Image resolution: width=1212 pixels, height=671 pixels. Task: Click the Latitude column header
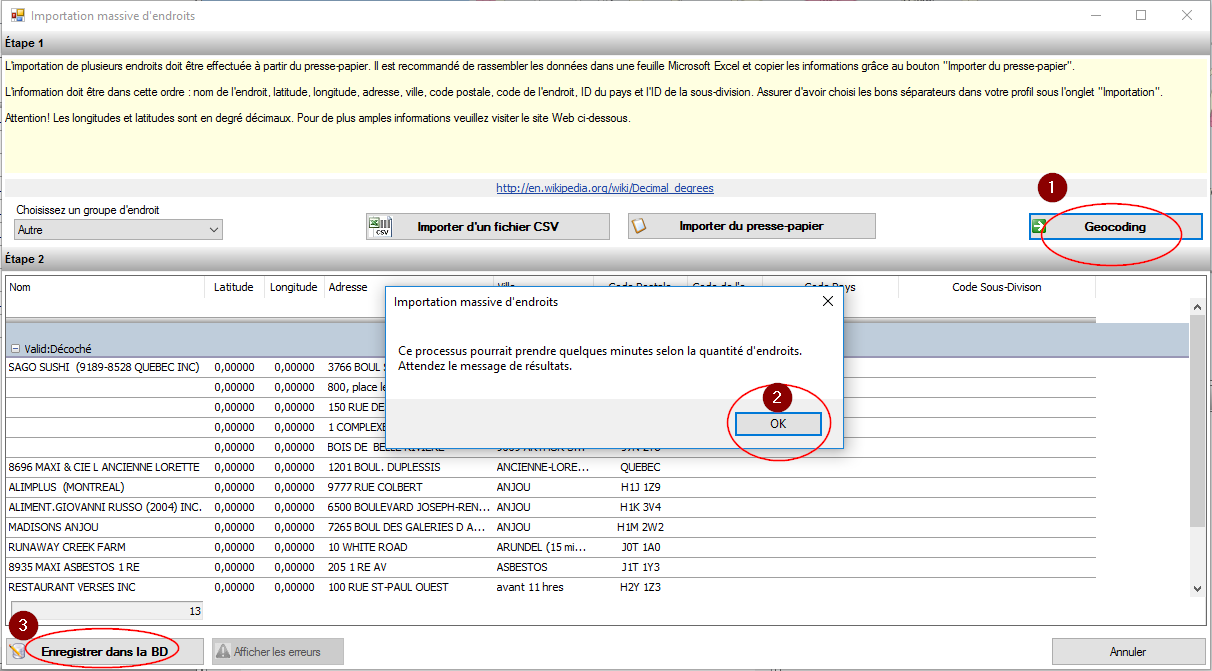pos(234,287)
